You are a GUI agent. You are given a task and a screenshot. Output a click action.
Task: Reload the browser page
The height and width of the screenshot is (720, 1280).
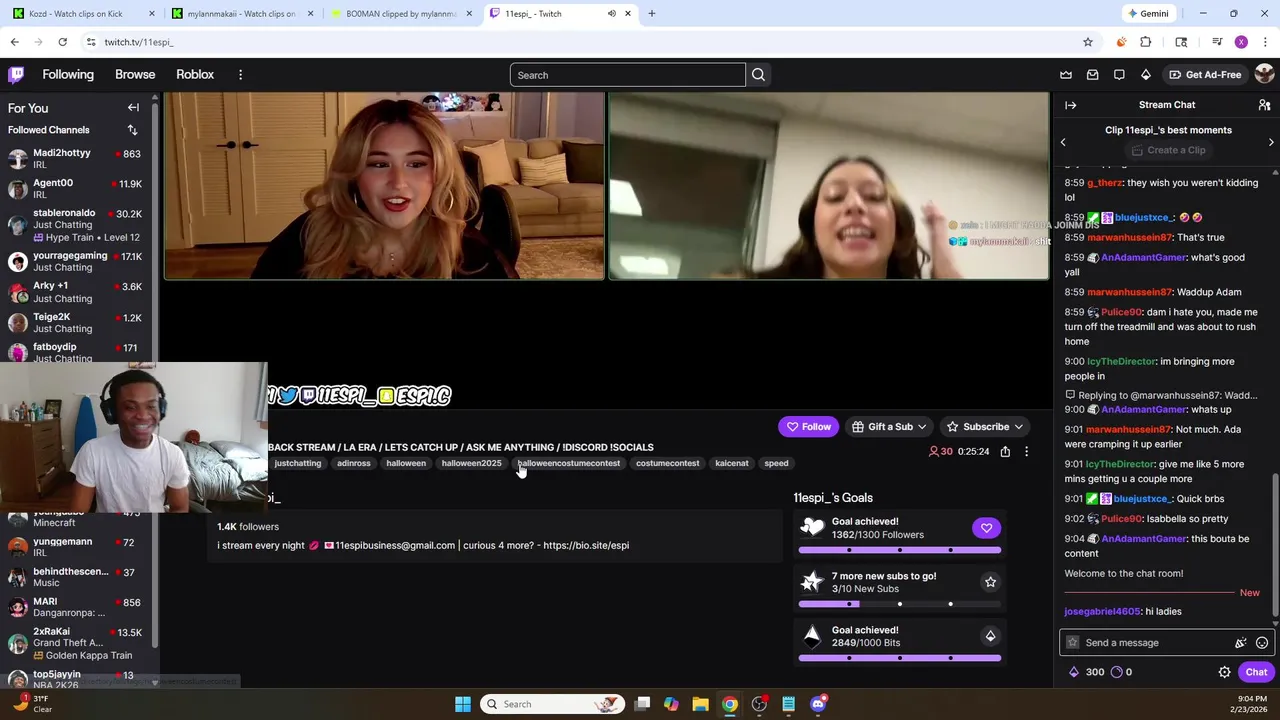(x=62, y=42)
